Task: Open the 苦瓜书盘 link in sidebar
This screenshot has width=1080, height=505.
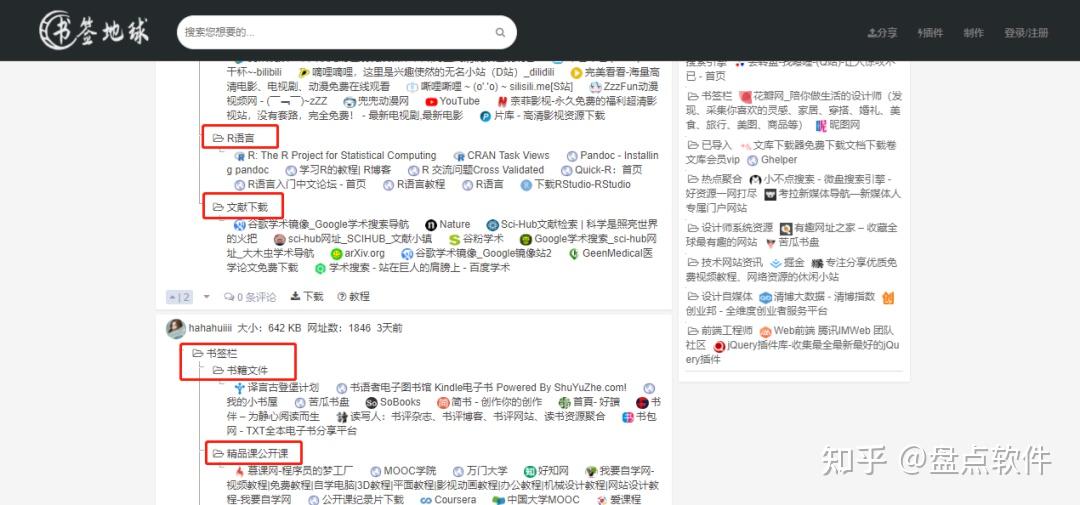Action: click(799, 243)
